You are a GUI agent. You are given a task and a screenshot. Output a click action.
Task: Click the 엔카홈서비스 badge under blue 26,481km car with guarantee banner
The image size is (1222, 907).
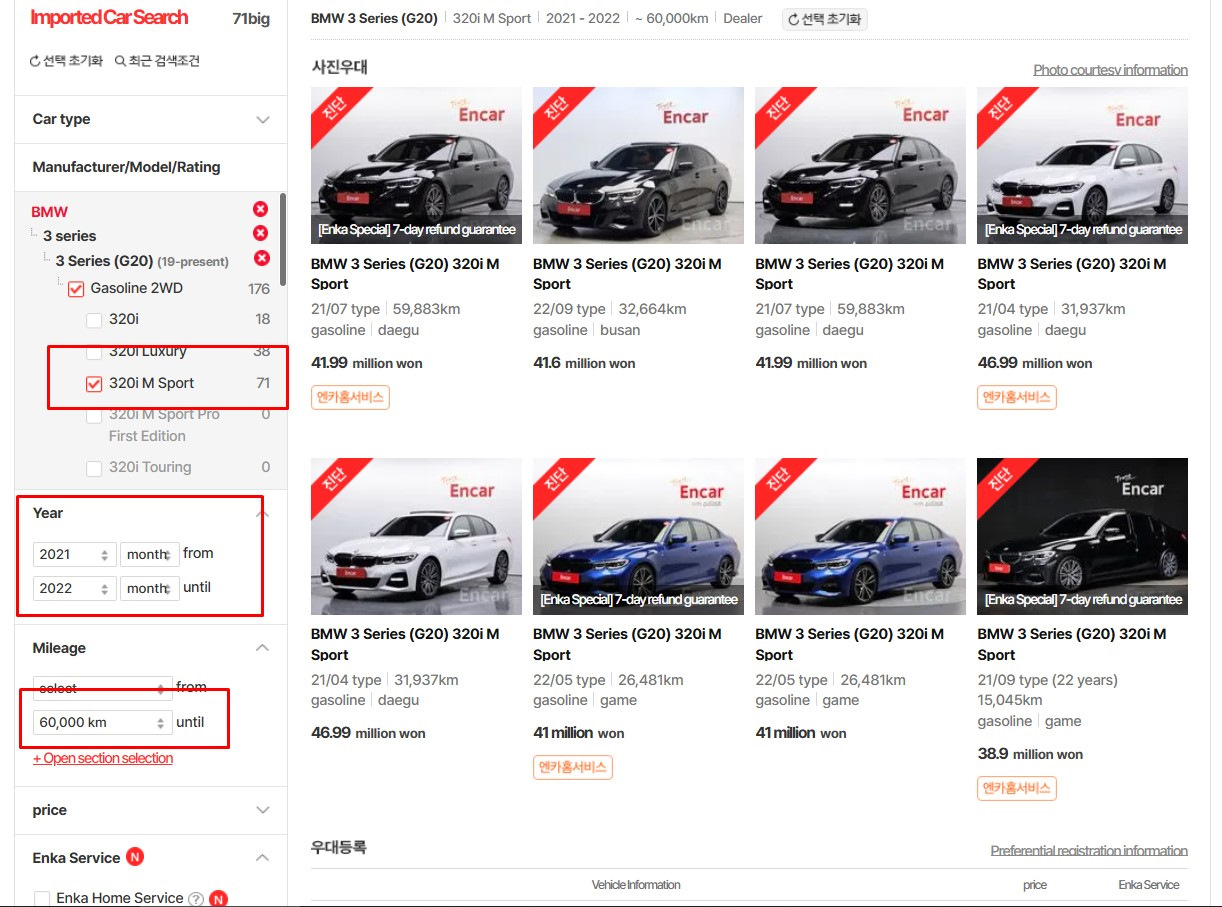coord(572,767)
